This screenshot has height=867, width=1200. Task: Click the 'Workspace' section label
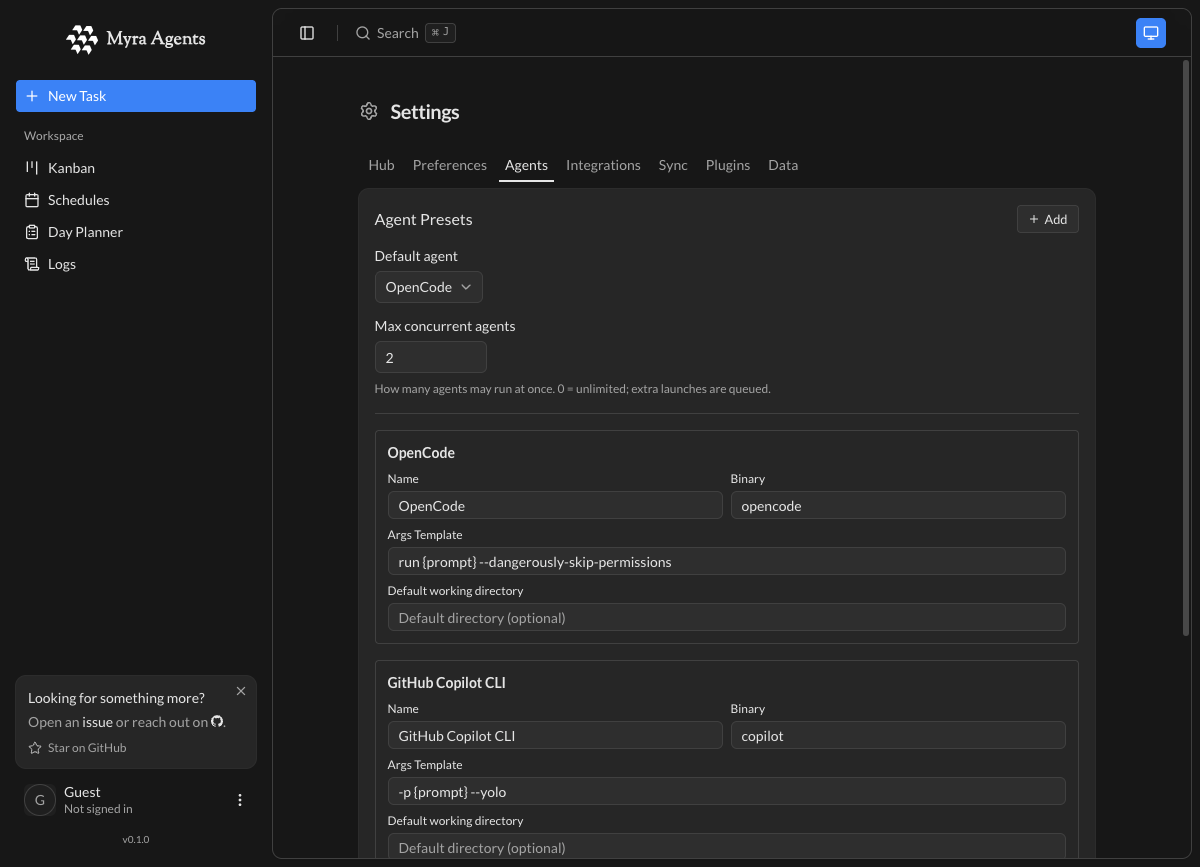54,136
